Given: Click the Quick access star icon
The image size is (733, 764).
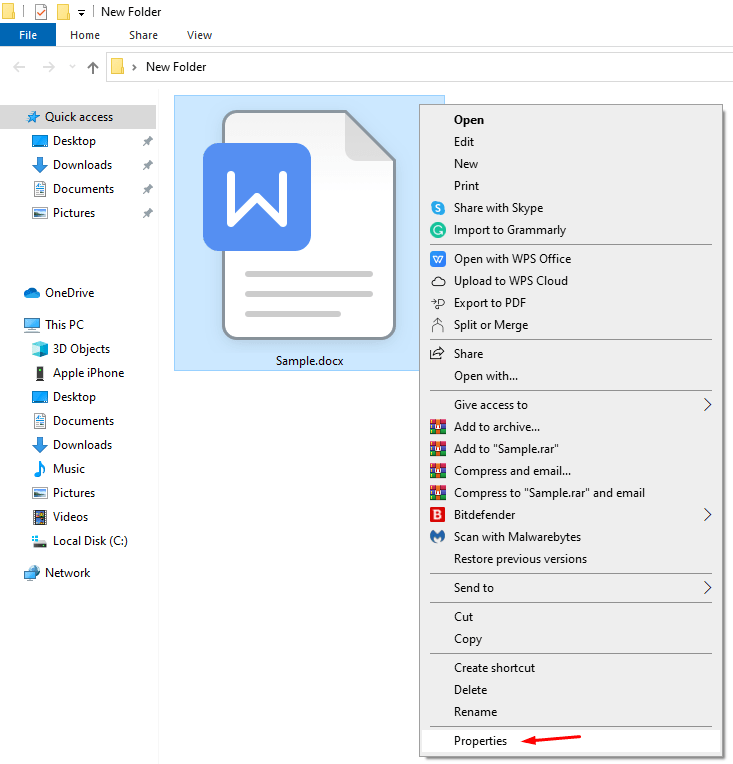Looking at the screenshot, I should (x=33, y=117).
